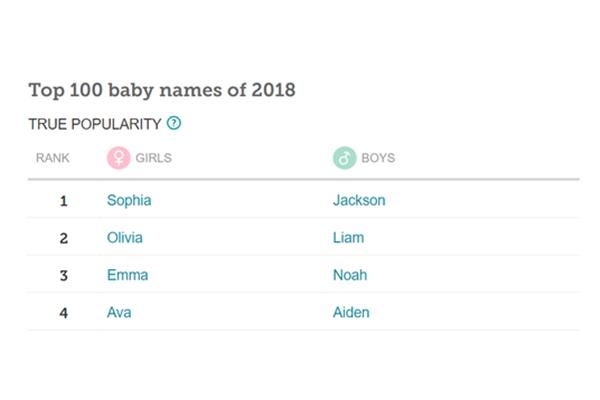Click the Top 100 baby names heading
The width and height of the screenshot is (600, 400).
162,90
